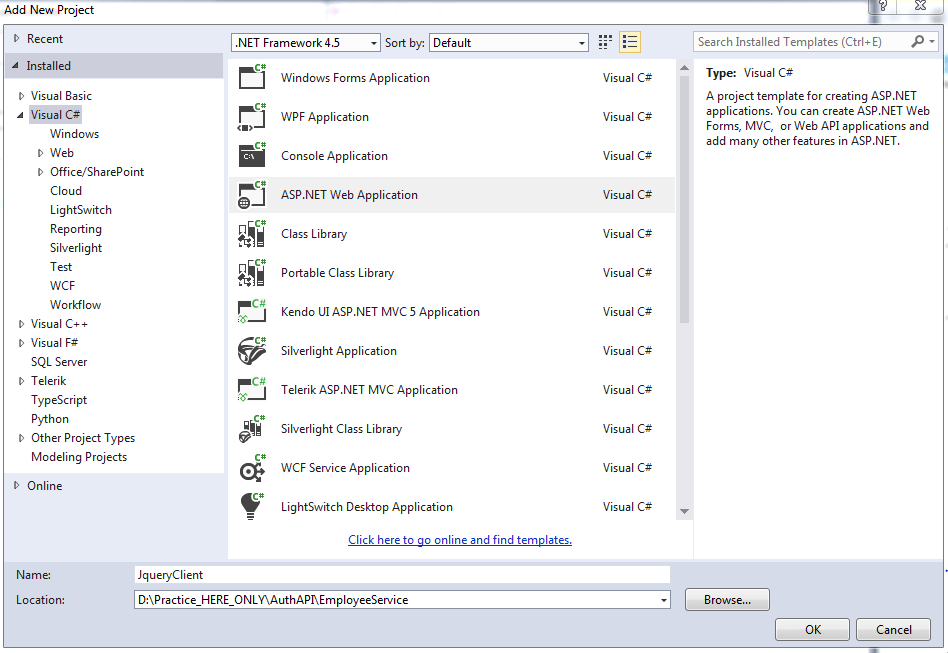The height and width of the screenshot is (653, 948).
Task: Click the Portable Class Library template icon
Action: click(252, 273)
